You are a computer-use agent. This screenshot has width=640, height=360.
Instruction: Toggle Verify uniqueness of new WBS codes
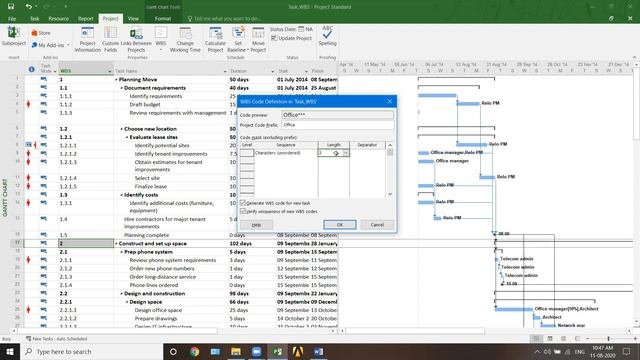pyautogui.click(x=243, y=211)
